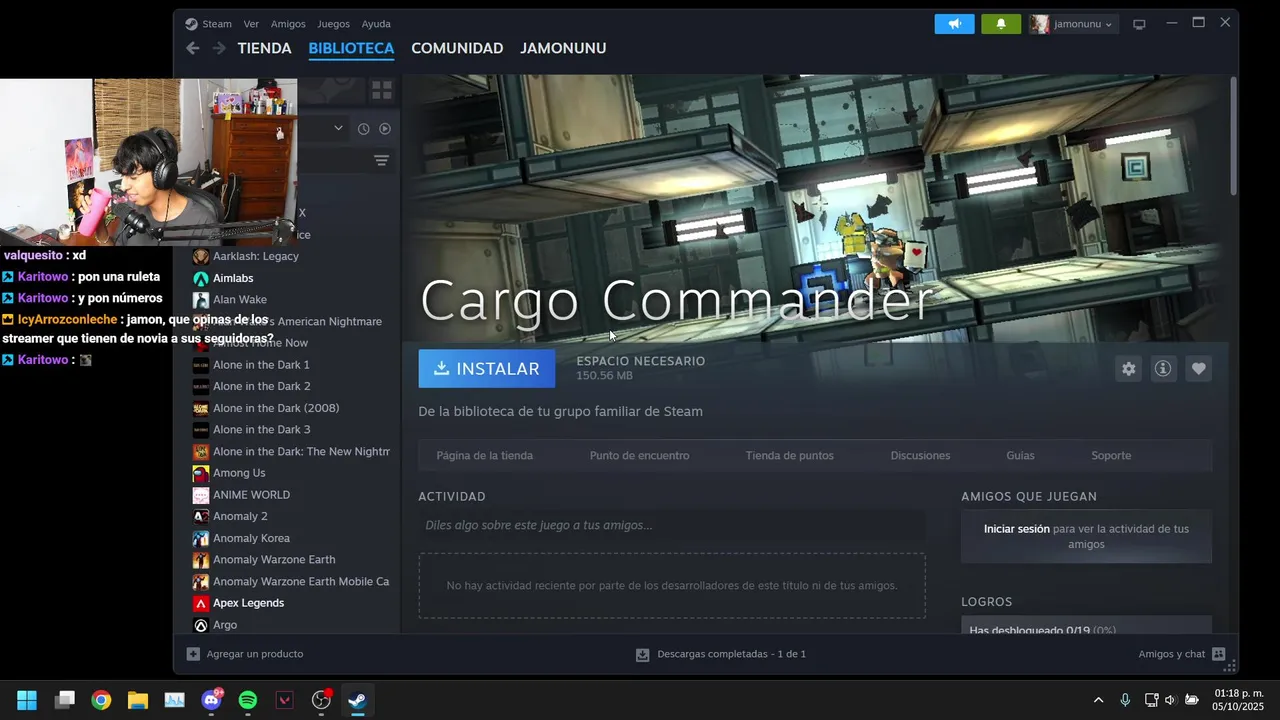Open the Steam menu
This screenshot has height=720, width=1280.
(216, 24)
